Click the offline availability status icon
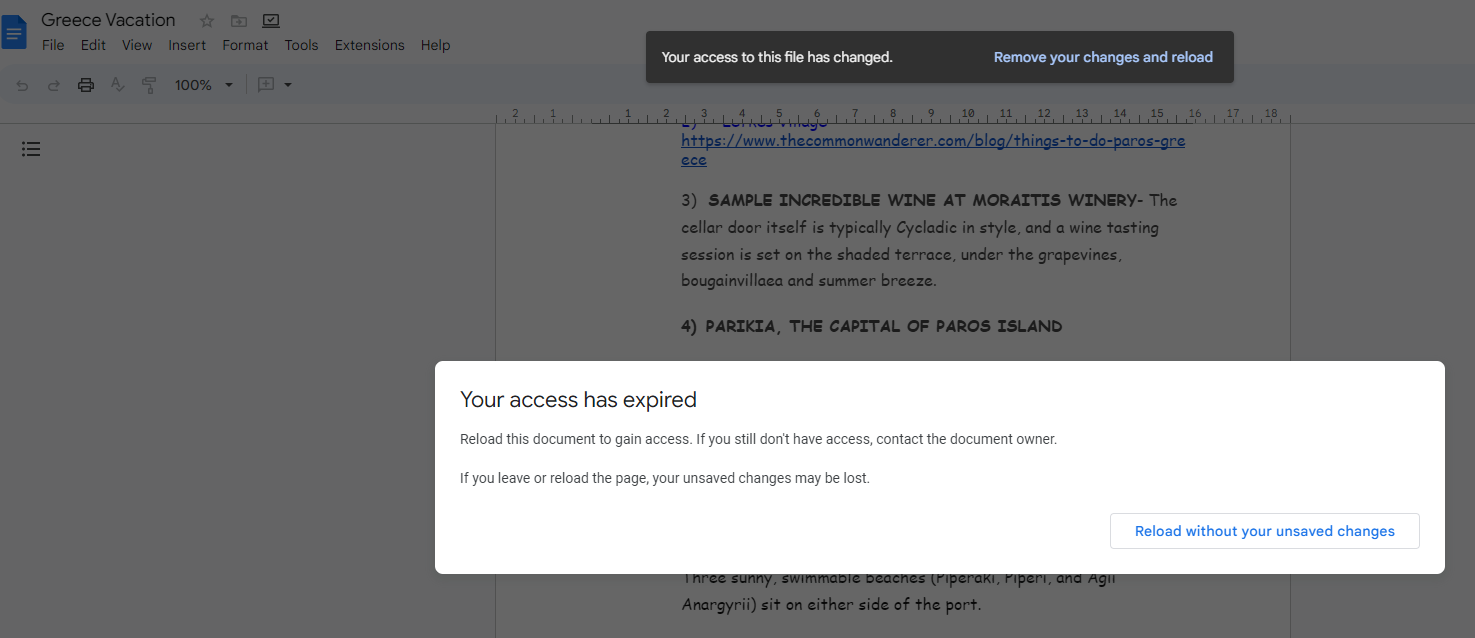 click(270, 21)
